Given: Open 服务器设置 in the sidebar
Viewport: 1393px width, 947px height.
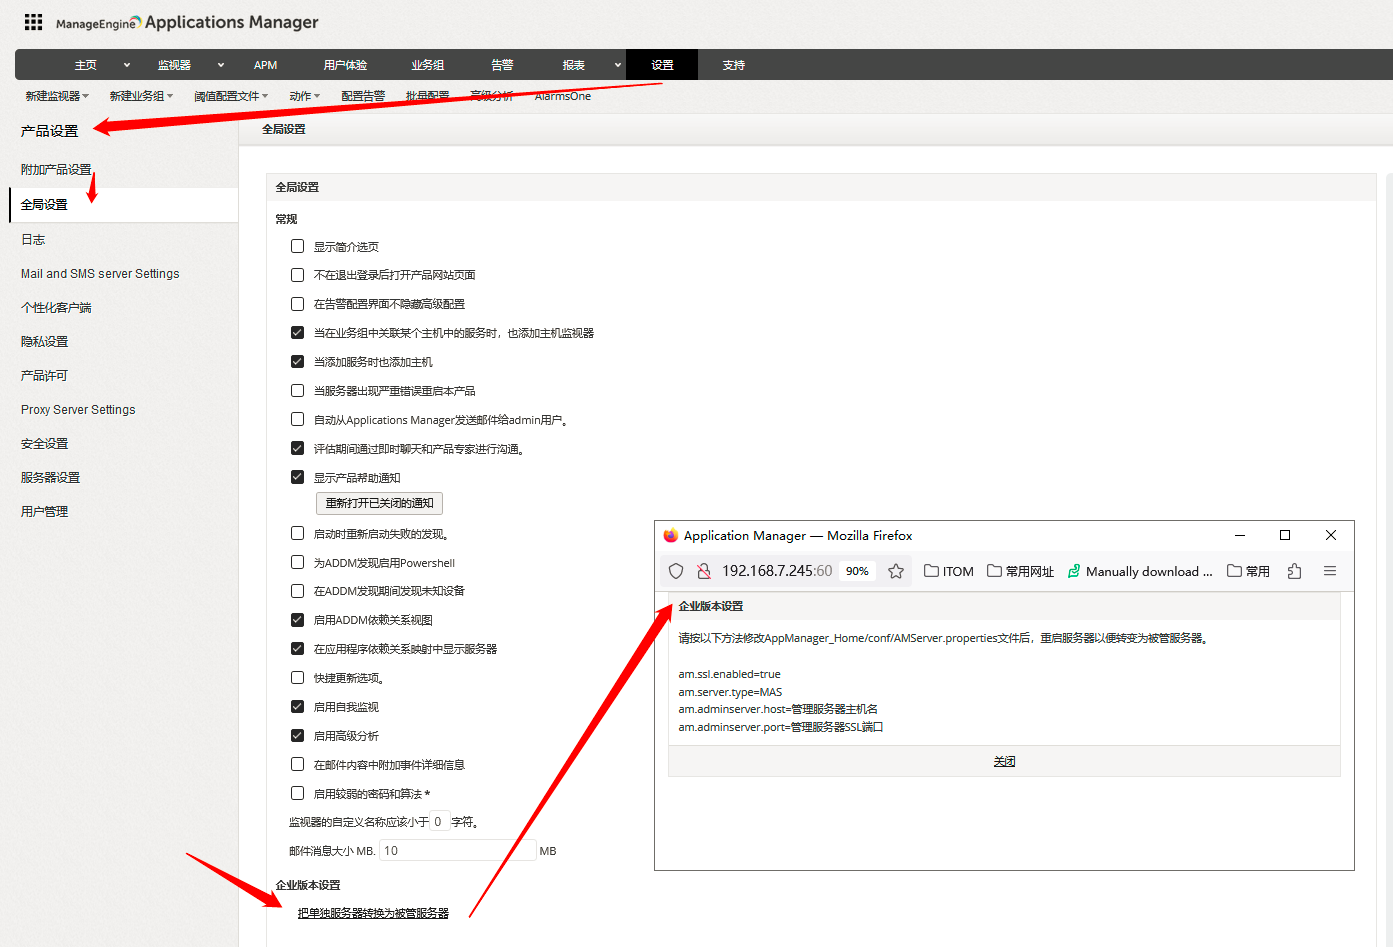Looking at the screenshot, I should click(50, 478).
